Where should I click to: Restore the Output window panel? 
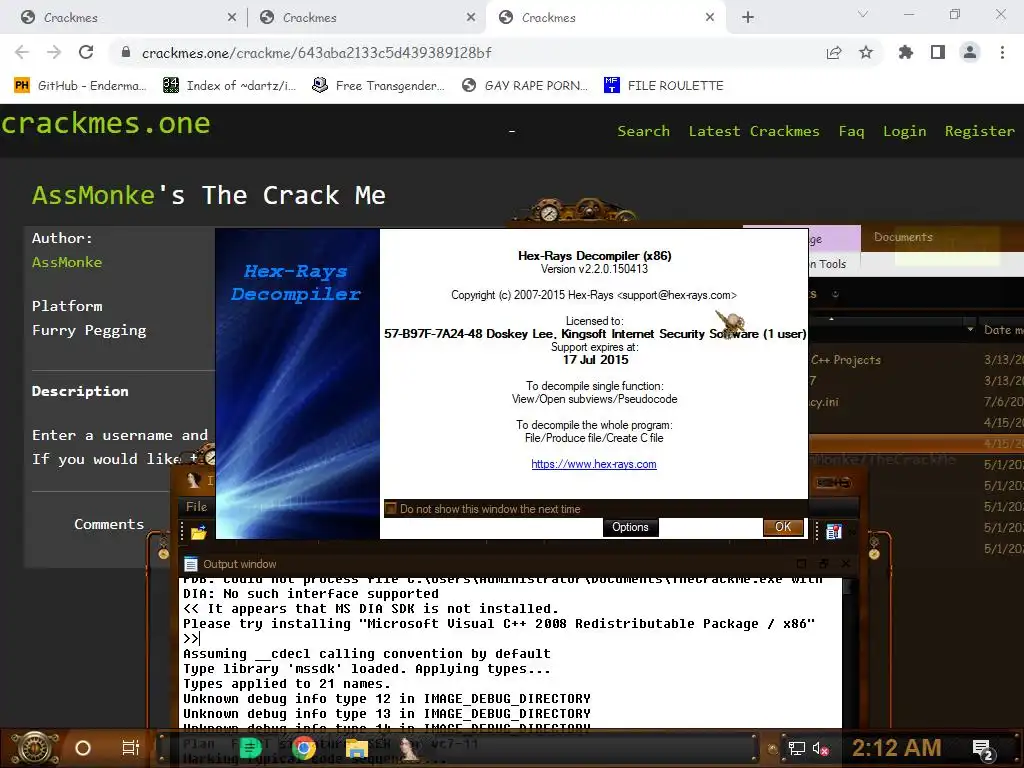tap(824, 564)
